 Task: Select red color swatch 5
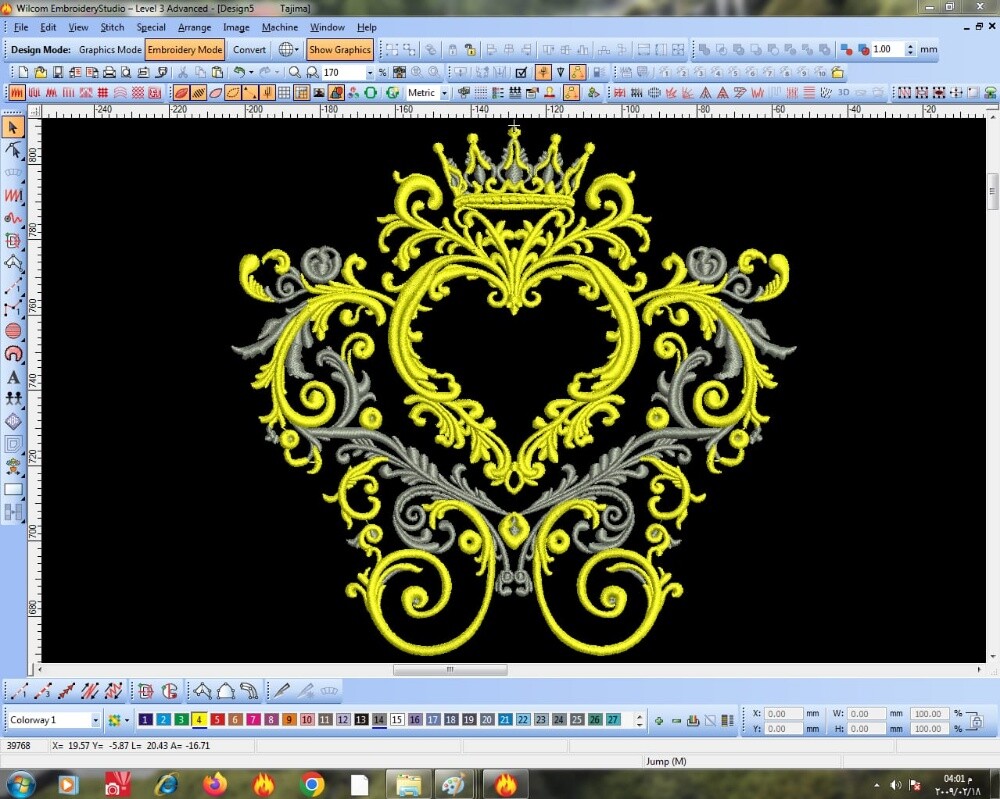point(217,720)
